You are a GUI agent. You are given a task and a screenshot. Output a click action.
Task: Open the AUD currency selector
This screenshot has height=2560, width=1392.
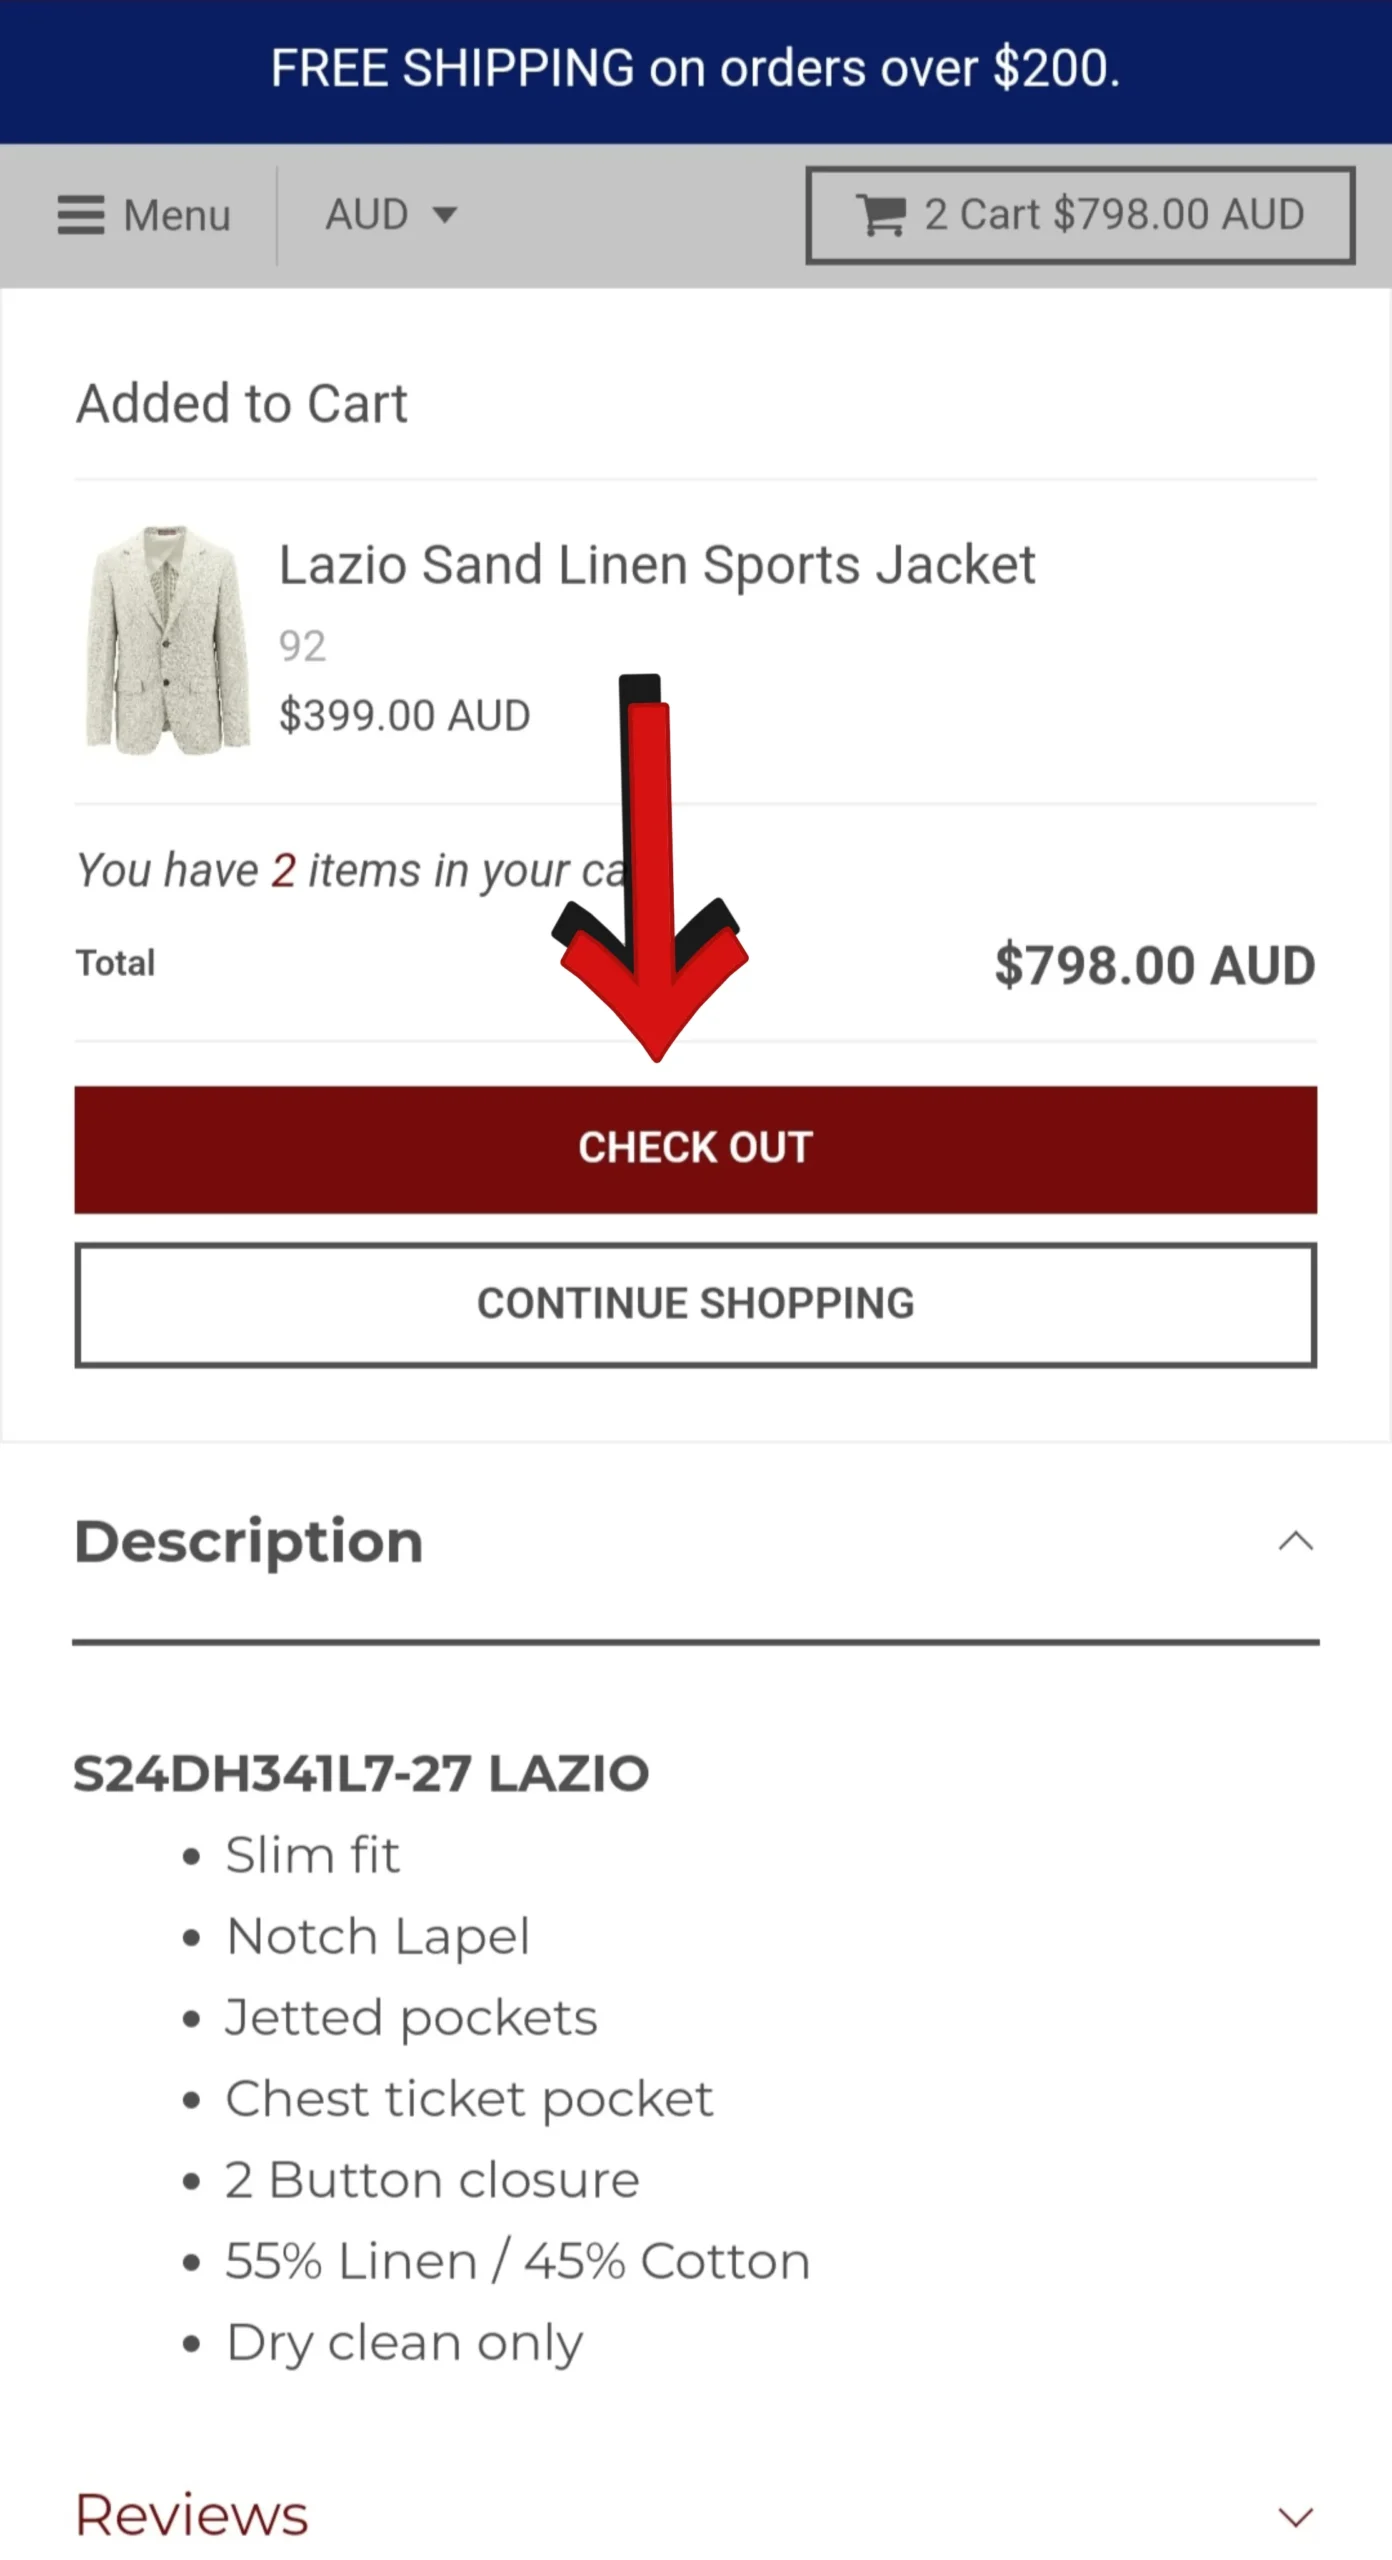tap(390, 214)
